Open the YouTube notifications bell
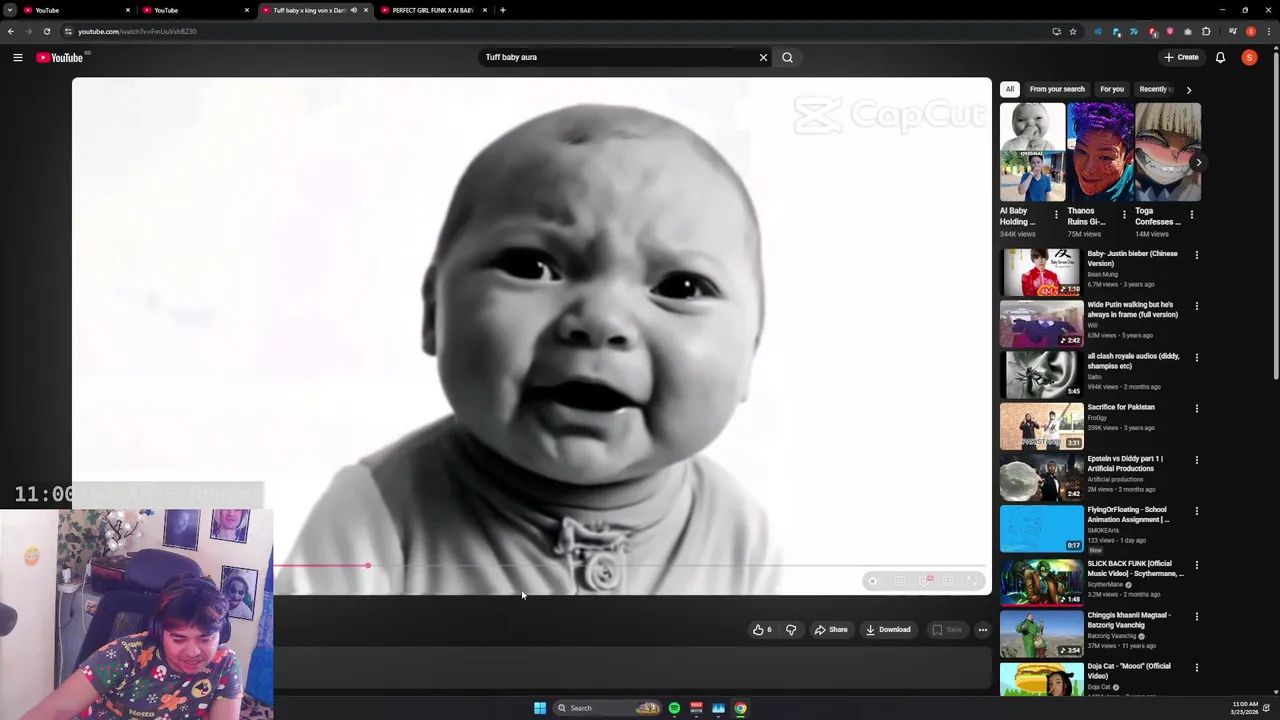 [x=1220, y=58]
